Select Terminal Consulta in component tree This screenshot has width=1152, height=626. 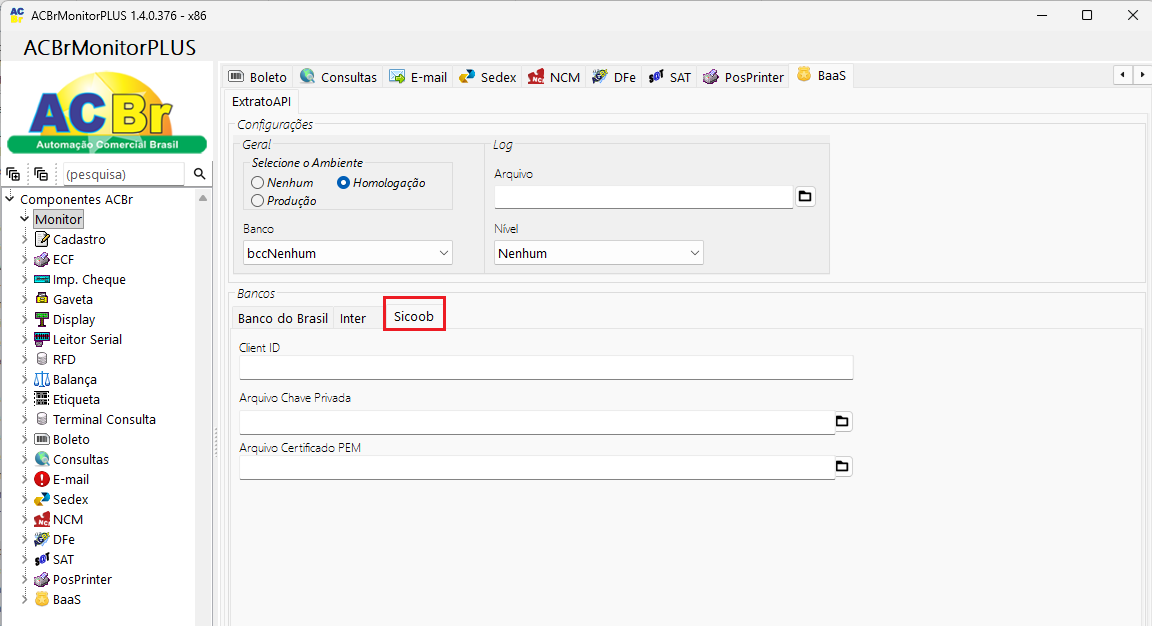[x=104, y=420]
